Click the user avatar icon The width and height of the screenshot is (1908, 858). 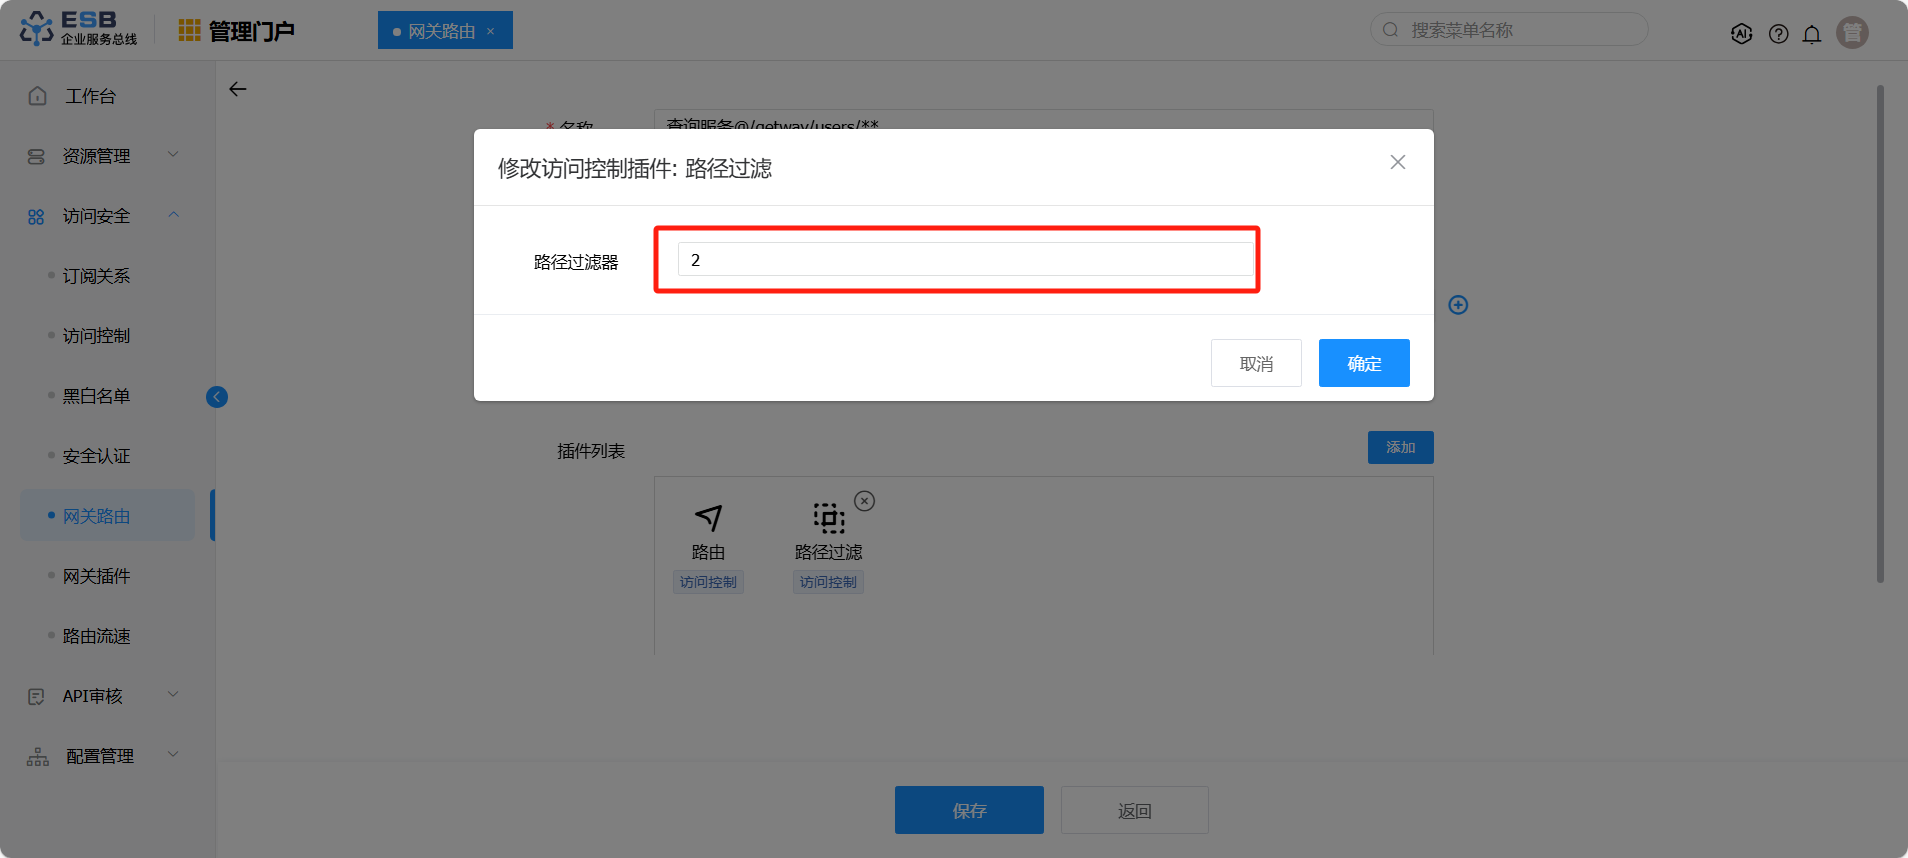(1852, 33)
